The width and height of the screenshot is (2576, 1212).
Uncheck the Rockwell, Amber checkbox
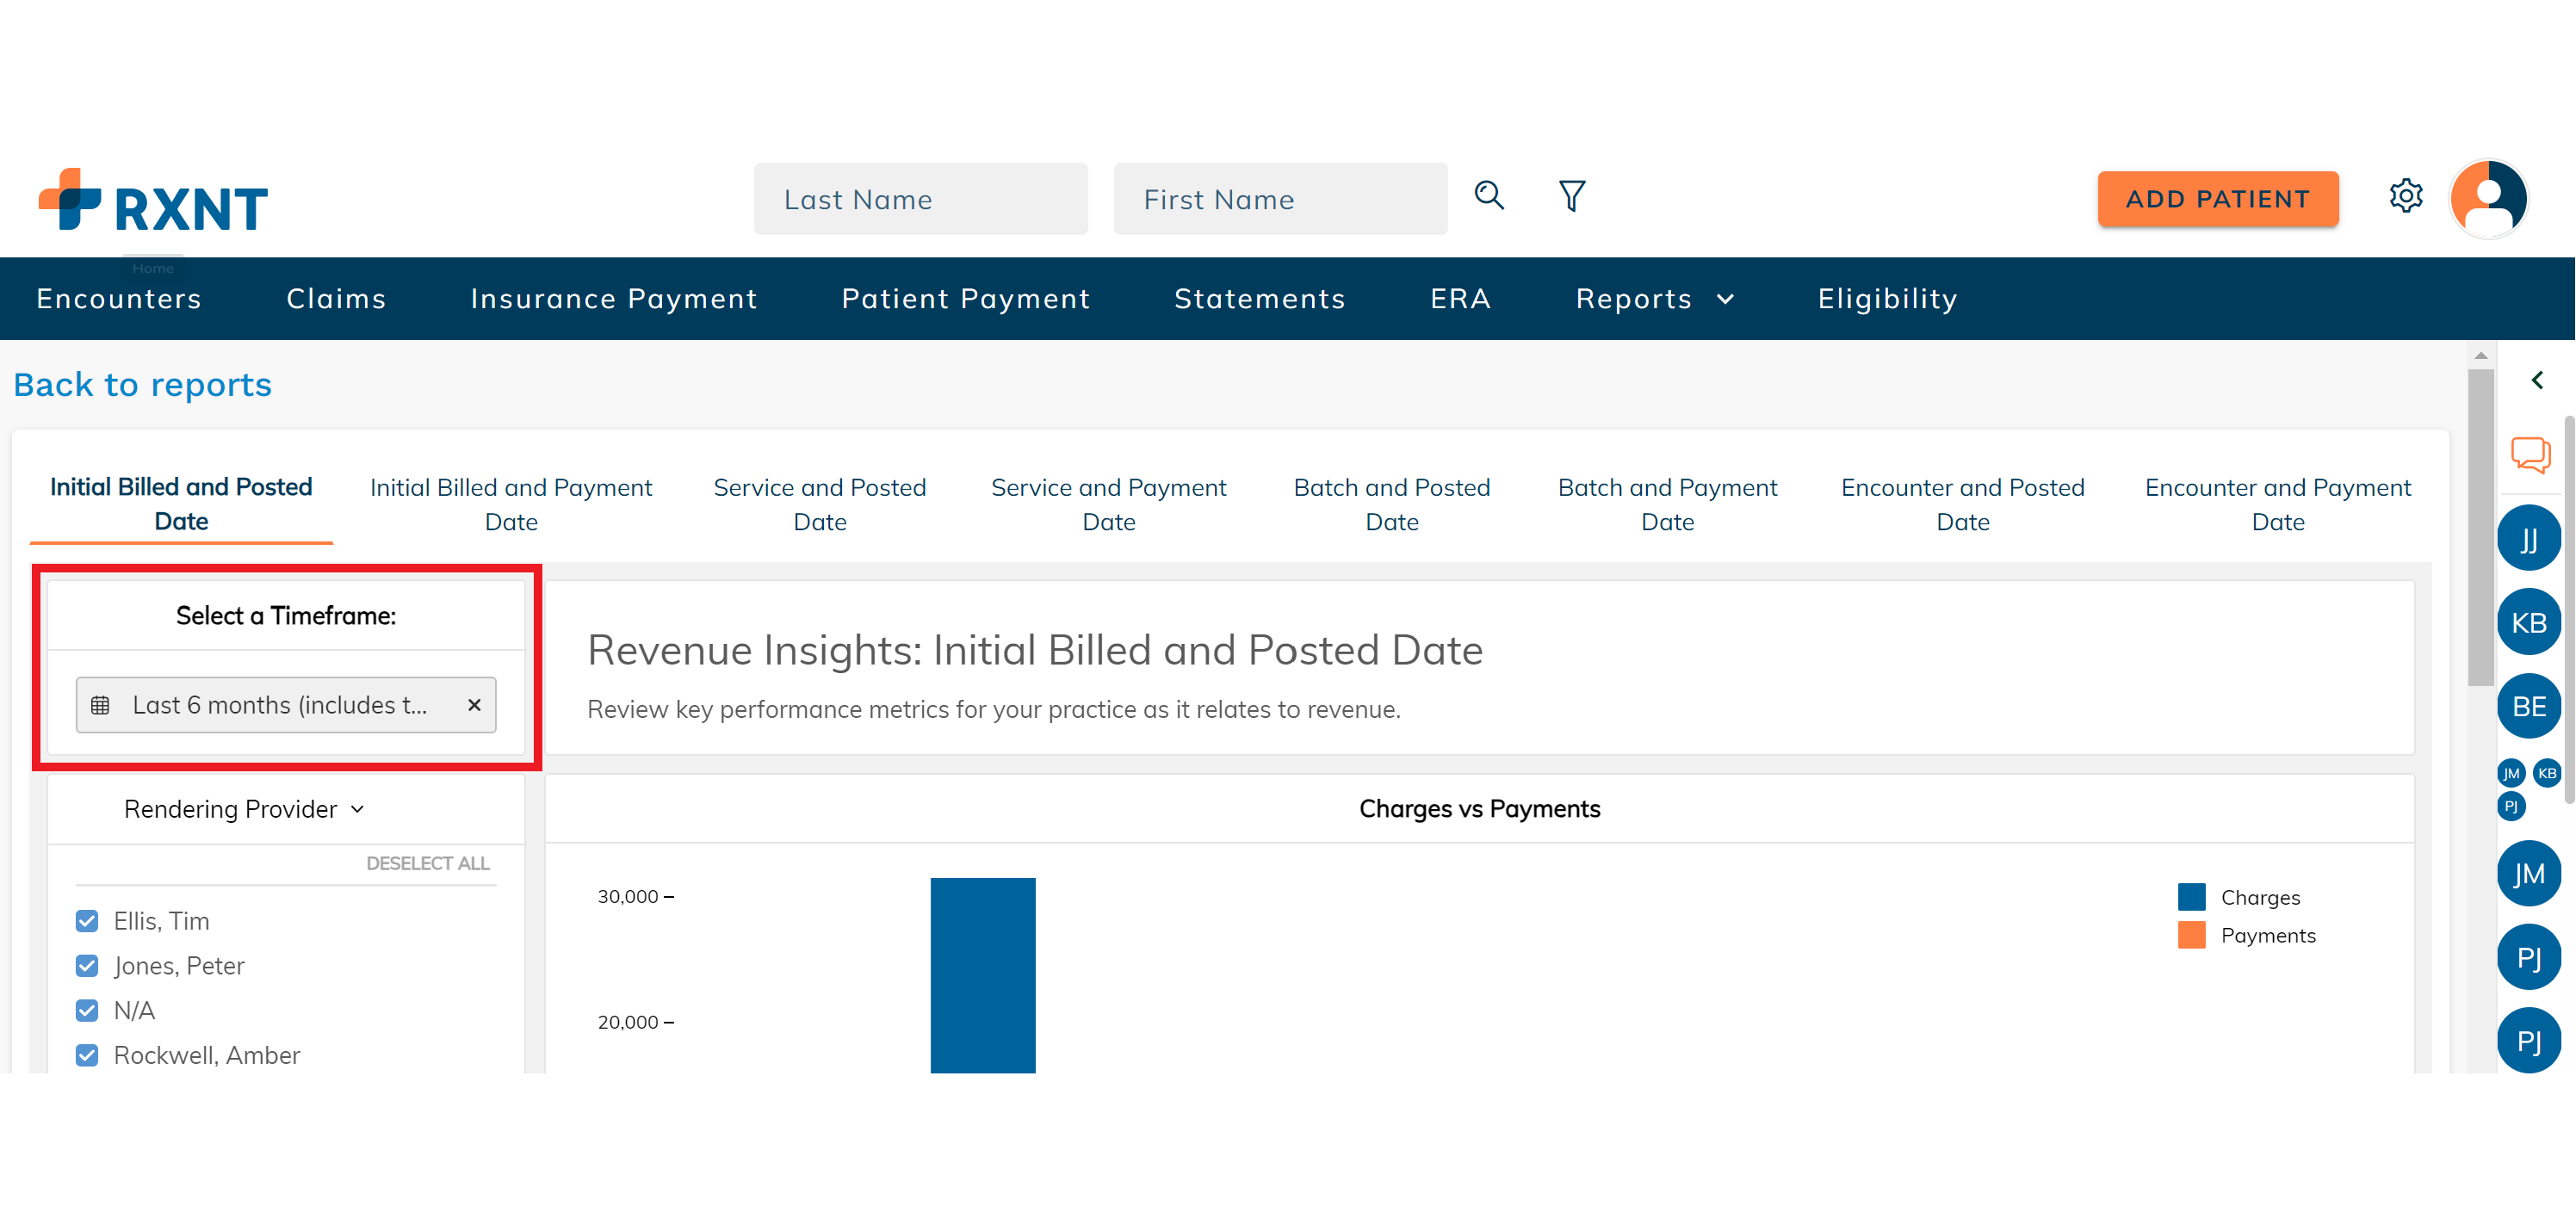87,1056
